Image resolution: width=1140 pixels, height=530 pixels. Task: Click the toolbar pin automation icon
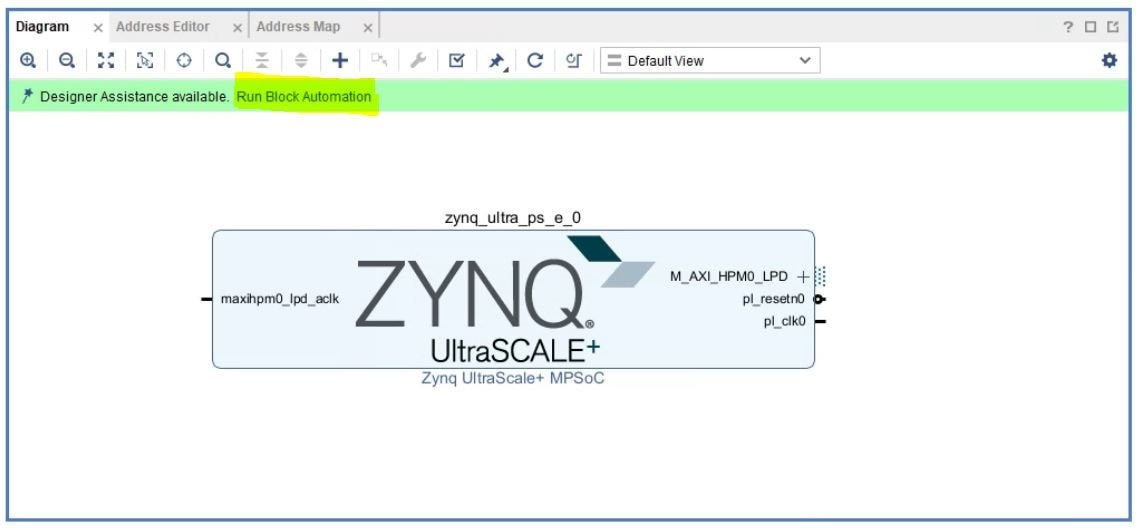(497, 61)
